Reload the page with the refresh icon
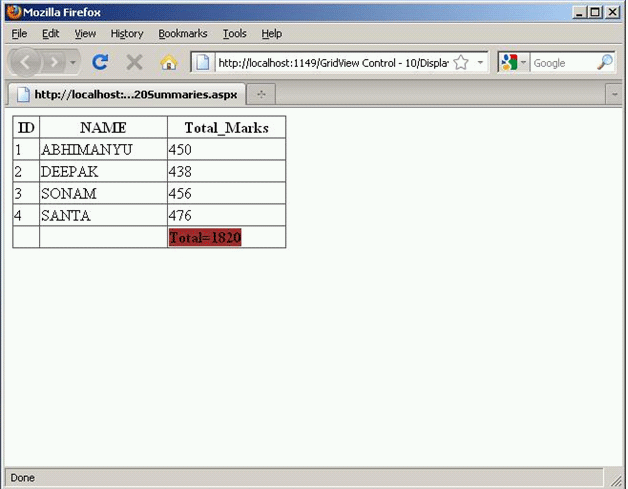The image size is (628, 489). tap(100, 62)
